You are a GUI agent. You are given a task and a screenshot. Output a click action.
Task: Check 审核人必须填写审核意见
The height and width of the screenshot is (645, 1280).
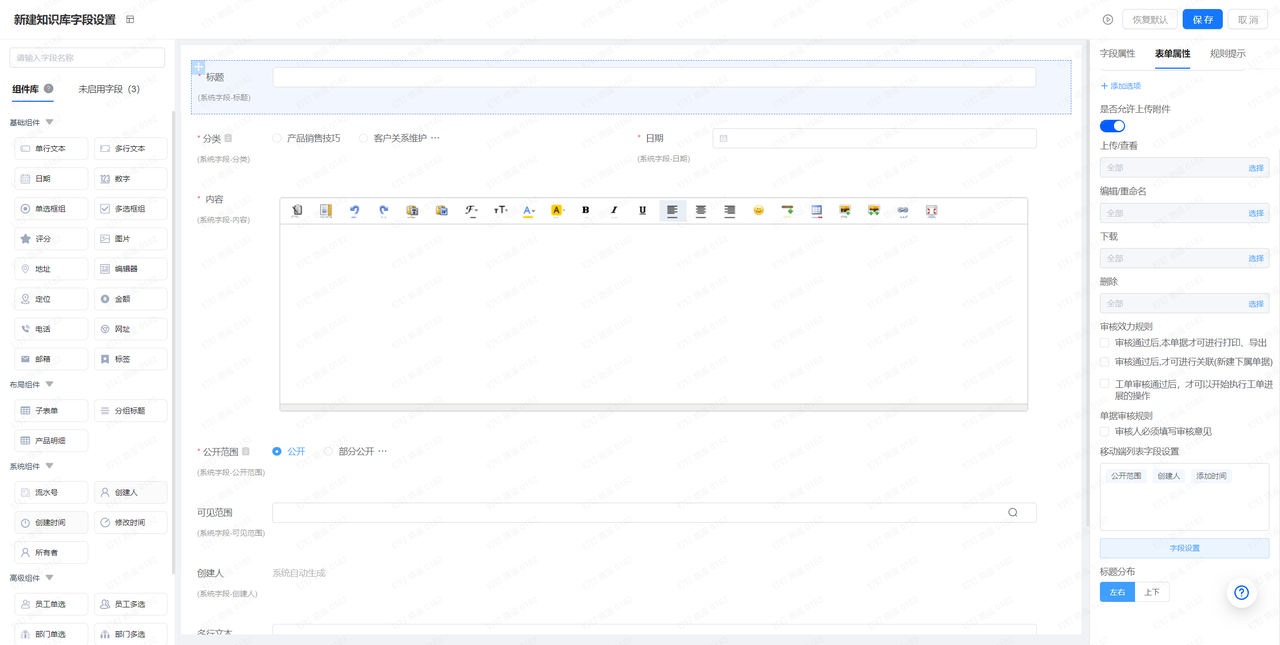[1105, 432]
